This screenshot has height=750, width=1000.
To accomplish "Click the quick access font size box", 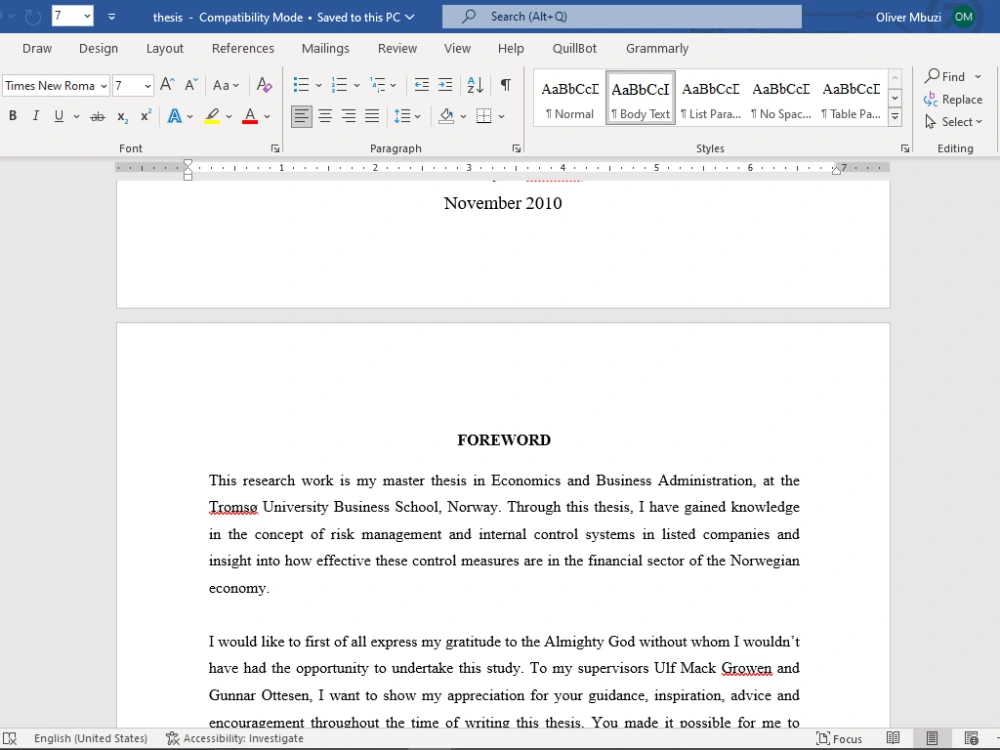I will [72, 16].
